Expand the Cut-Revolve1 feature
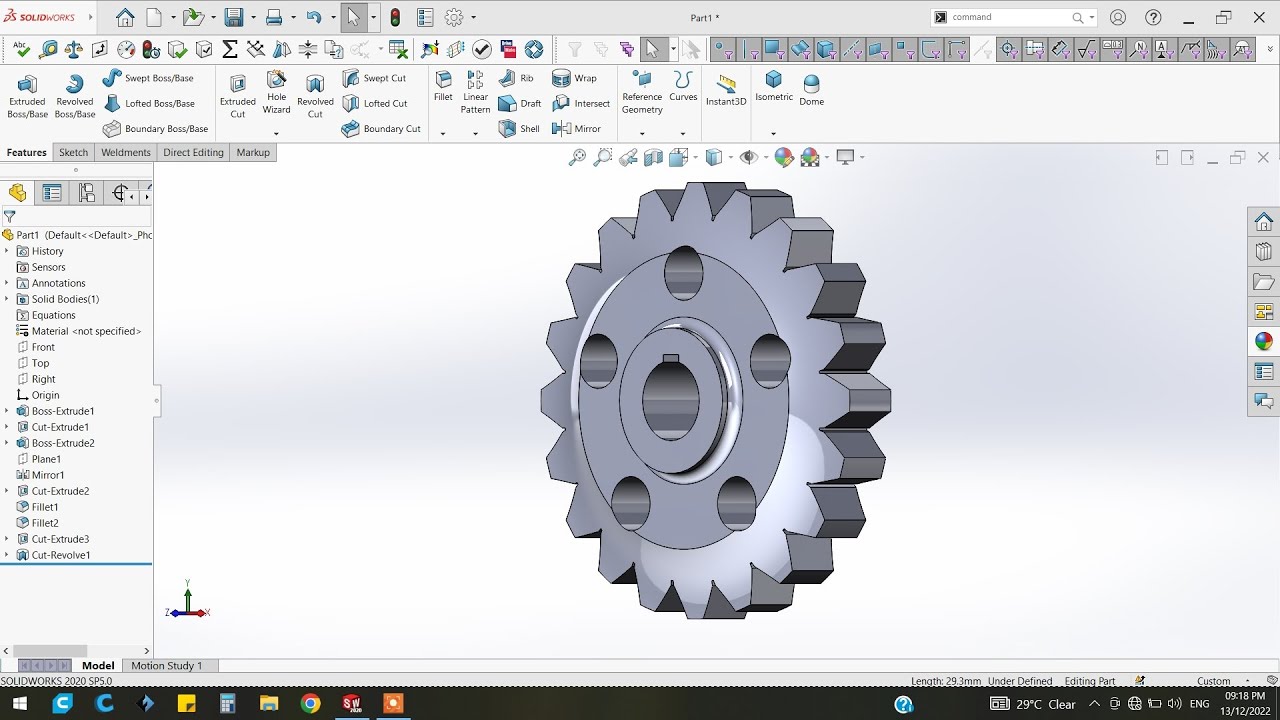 (x=7, y=555)
